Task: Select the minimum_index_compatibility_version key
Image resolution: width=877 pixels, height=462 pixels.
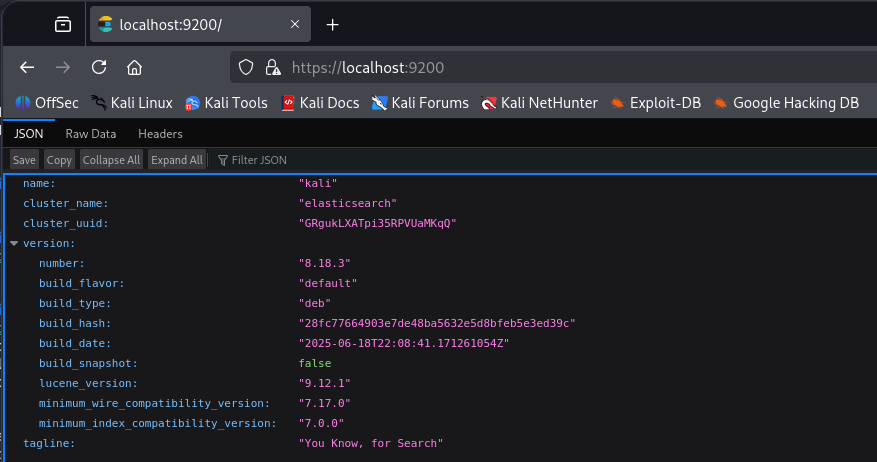Action: (x=158, y=423)
